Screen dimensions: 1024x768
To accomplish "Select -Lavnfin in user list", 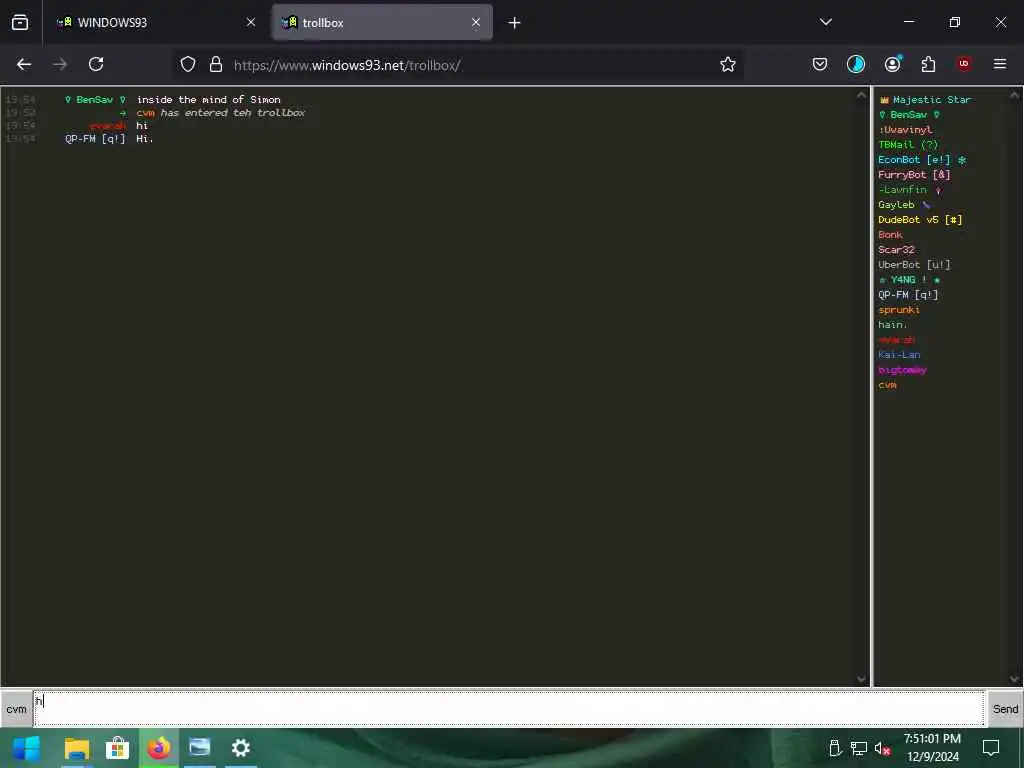I will [x=910, y=190].
